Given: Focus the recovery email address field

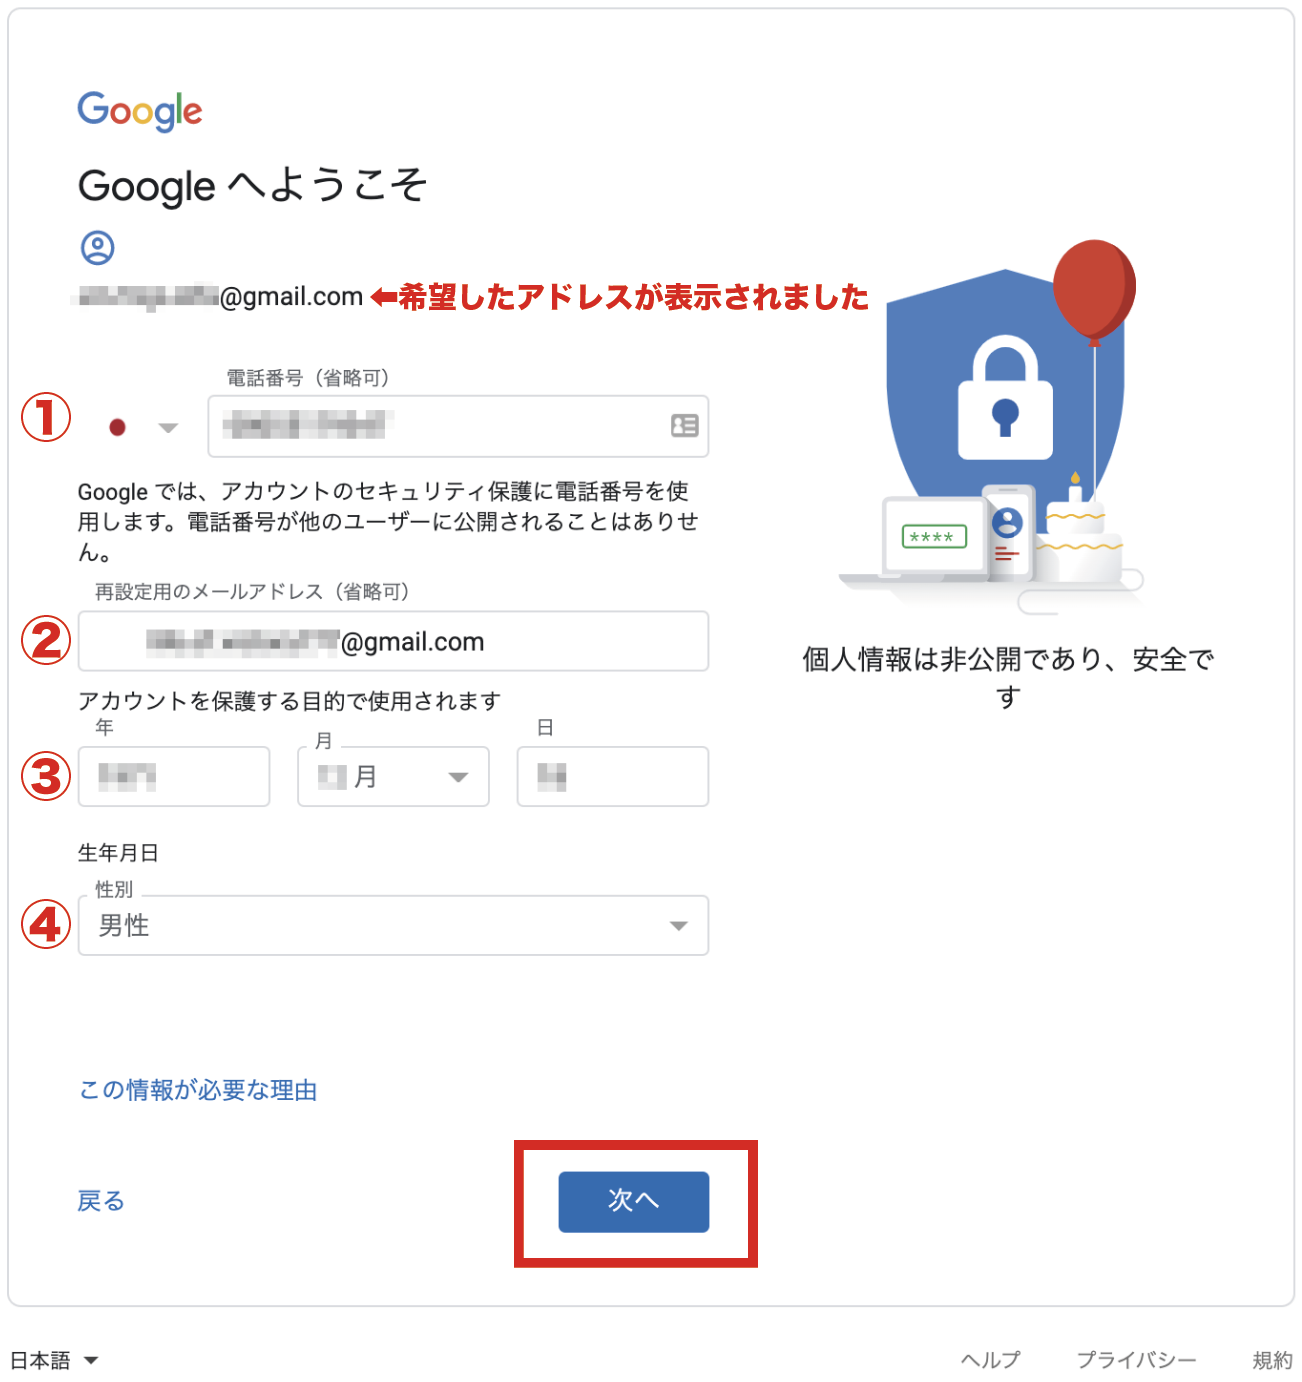Looking at the screenshot, I should pyautogui.click(x=393, y=641).
